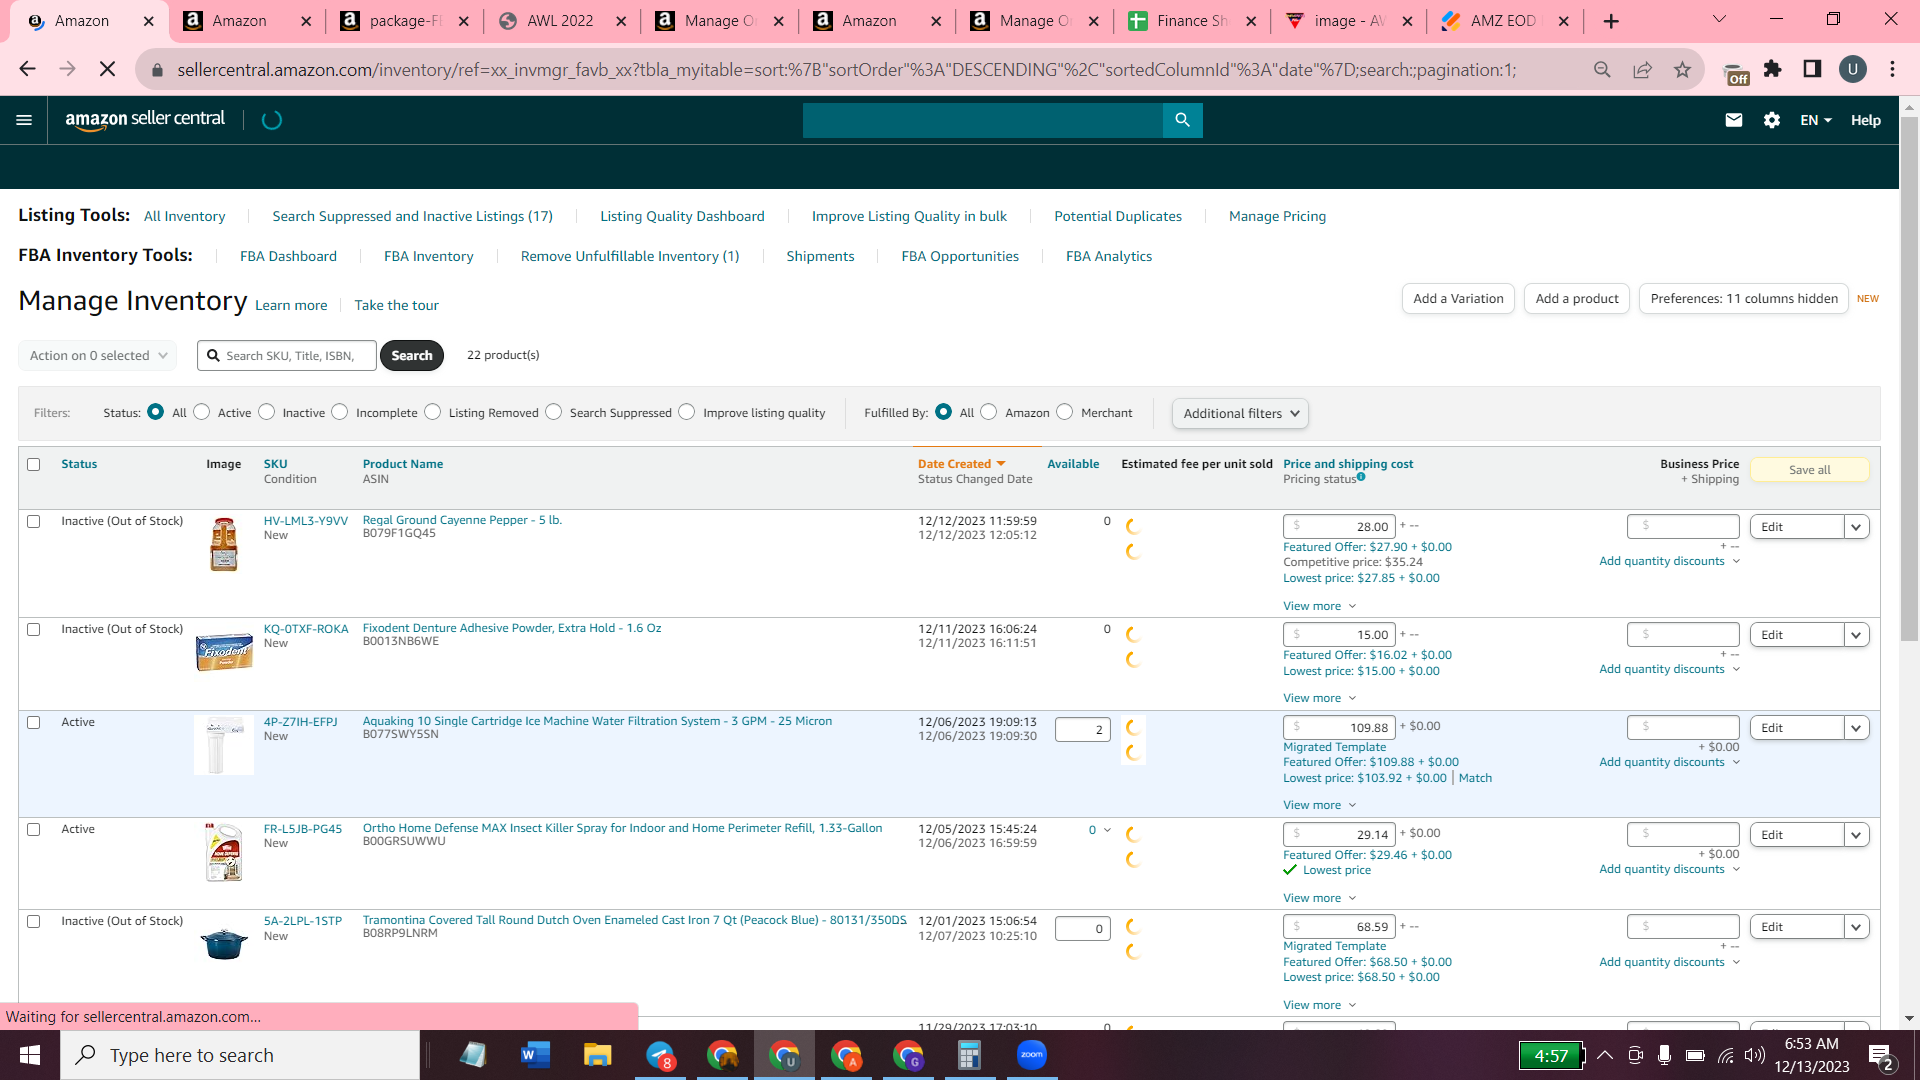1920x1080 pixels.
Task: Open File Explorer from the taskbar
Action: 597,1055
